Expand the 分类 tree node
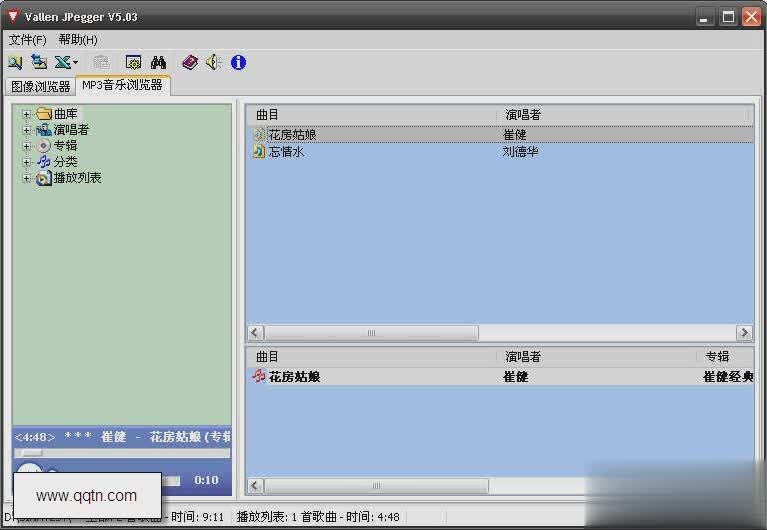This screenshot has height=530, width=767. point(26,162)
